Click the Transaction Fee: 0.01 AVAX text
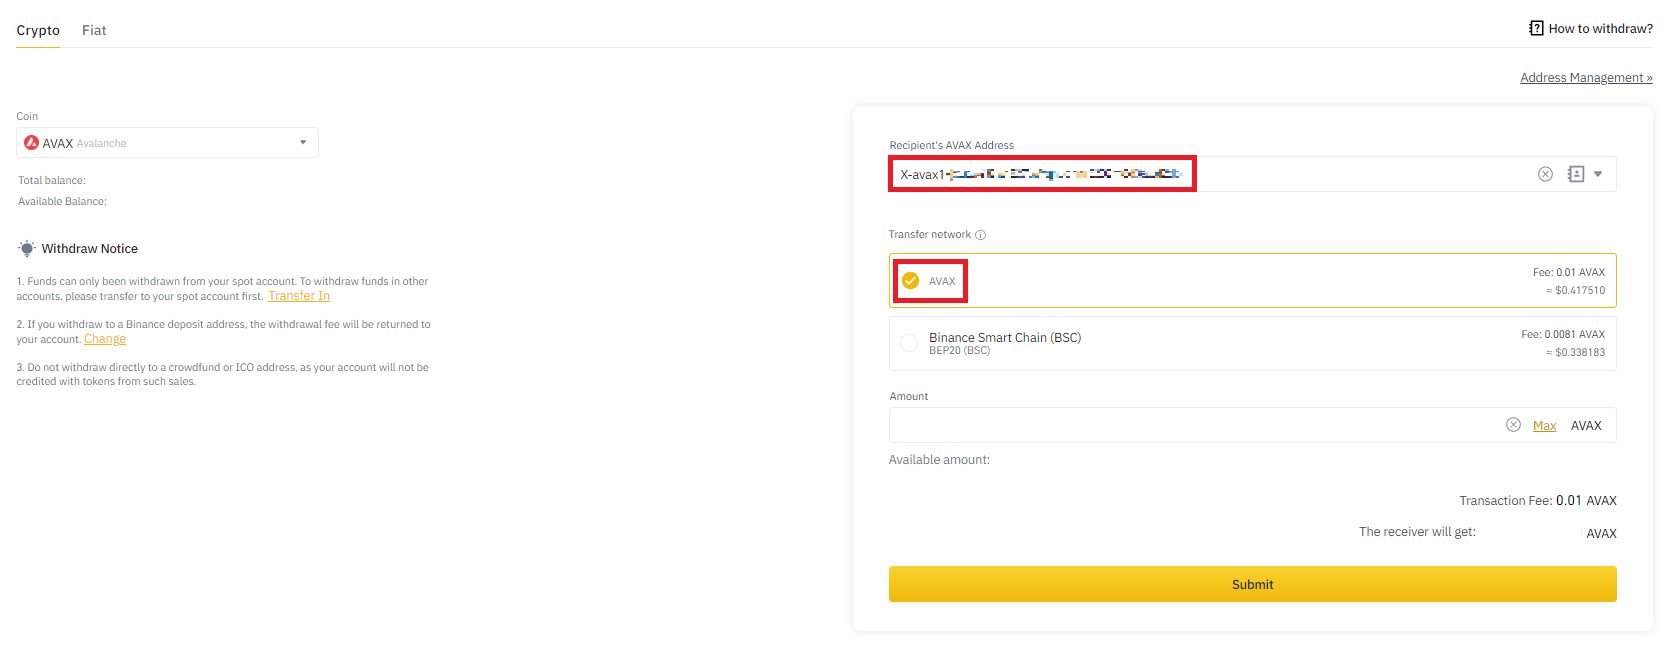 [1537, 500]
